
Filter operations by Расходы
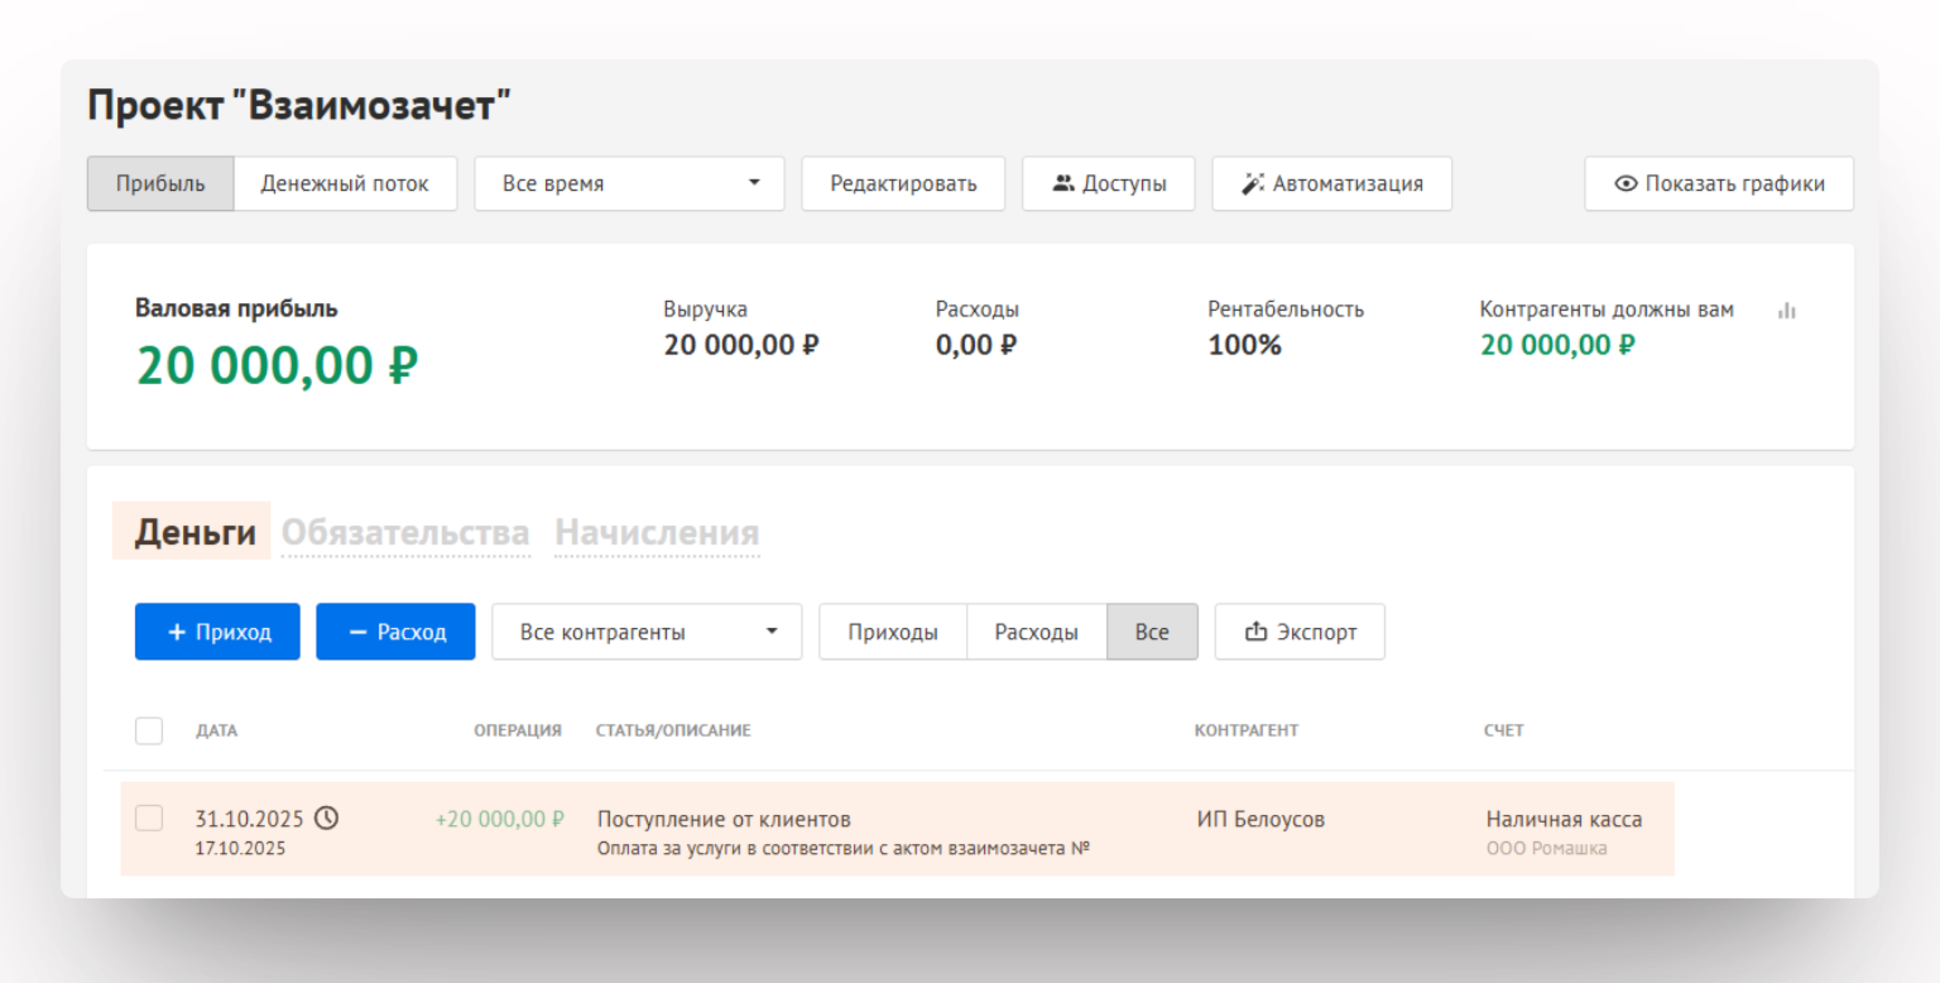[1035, 632]
